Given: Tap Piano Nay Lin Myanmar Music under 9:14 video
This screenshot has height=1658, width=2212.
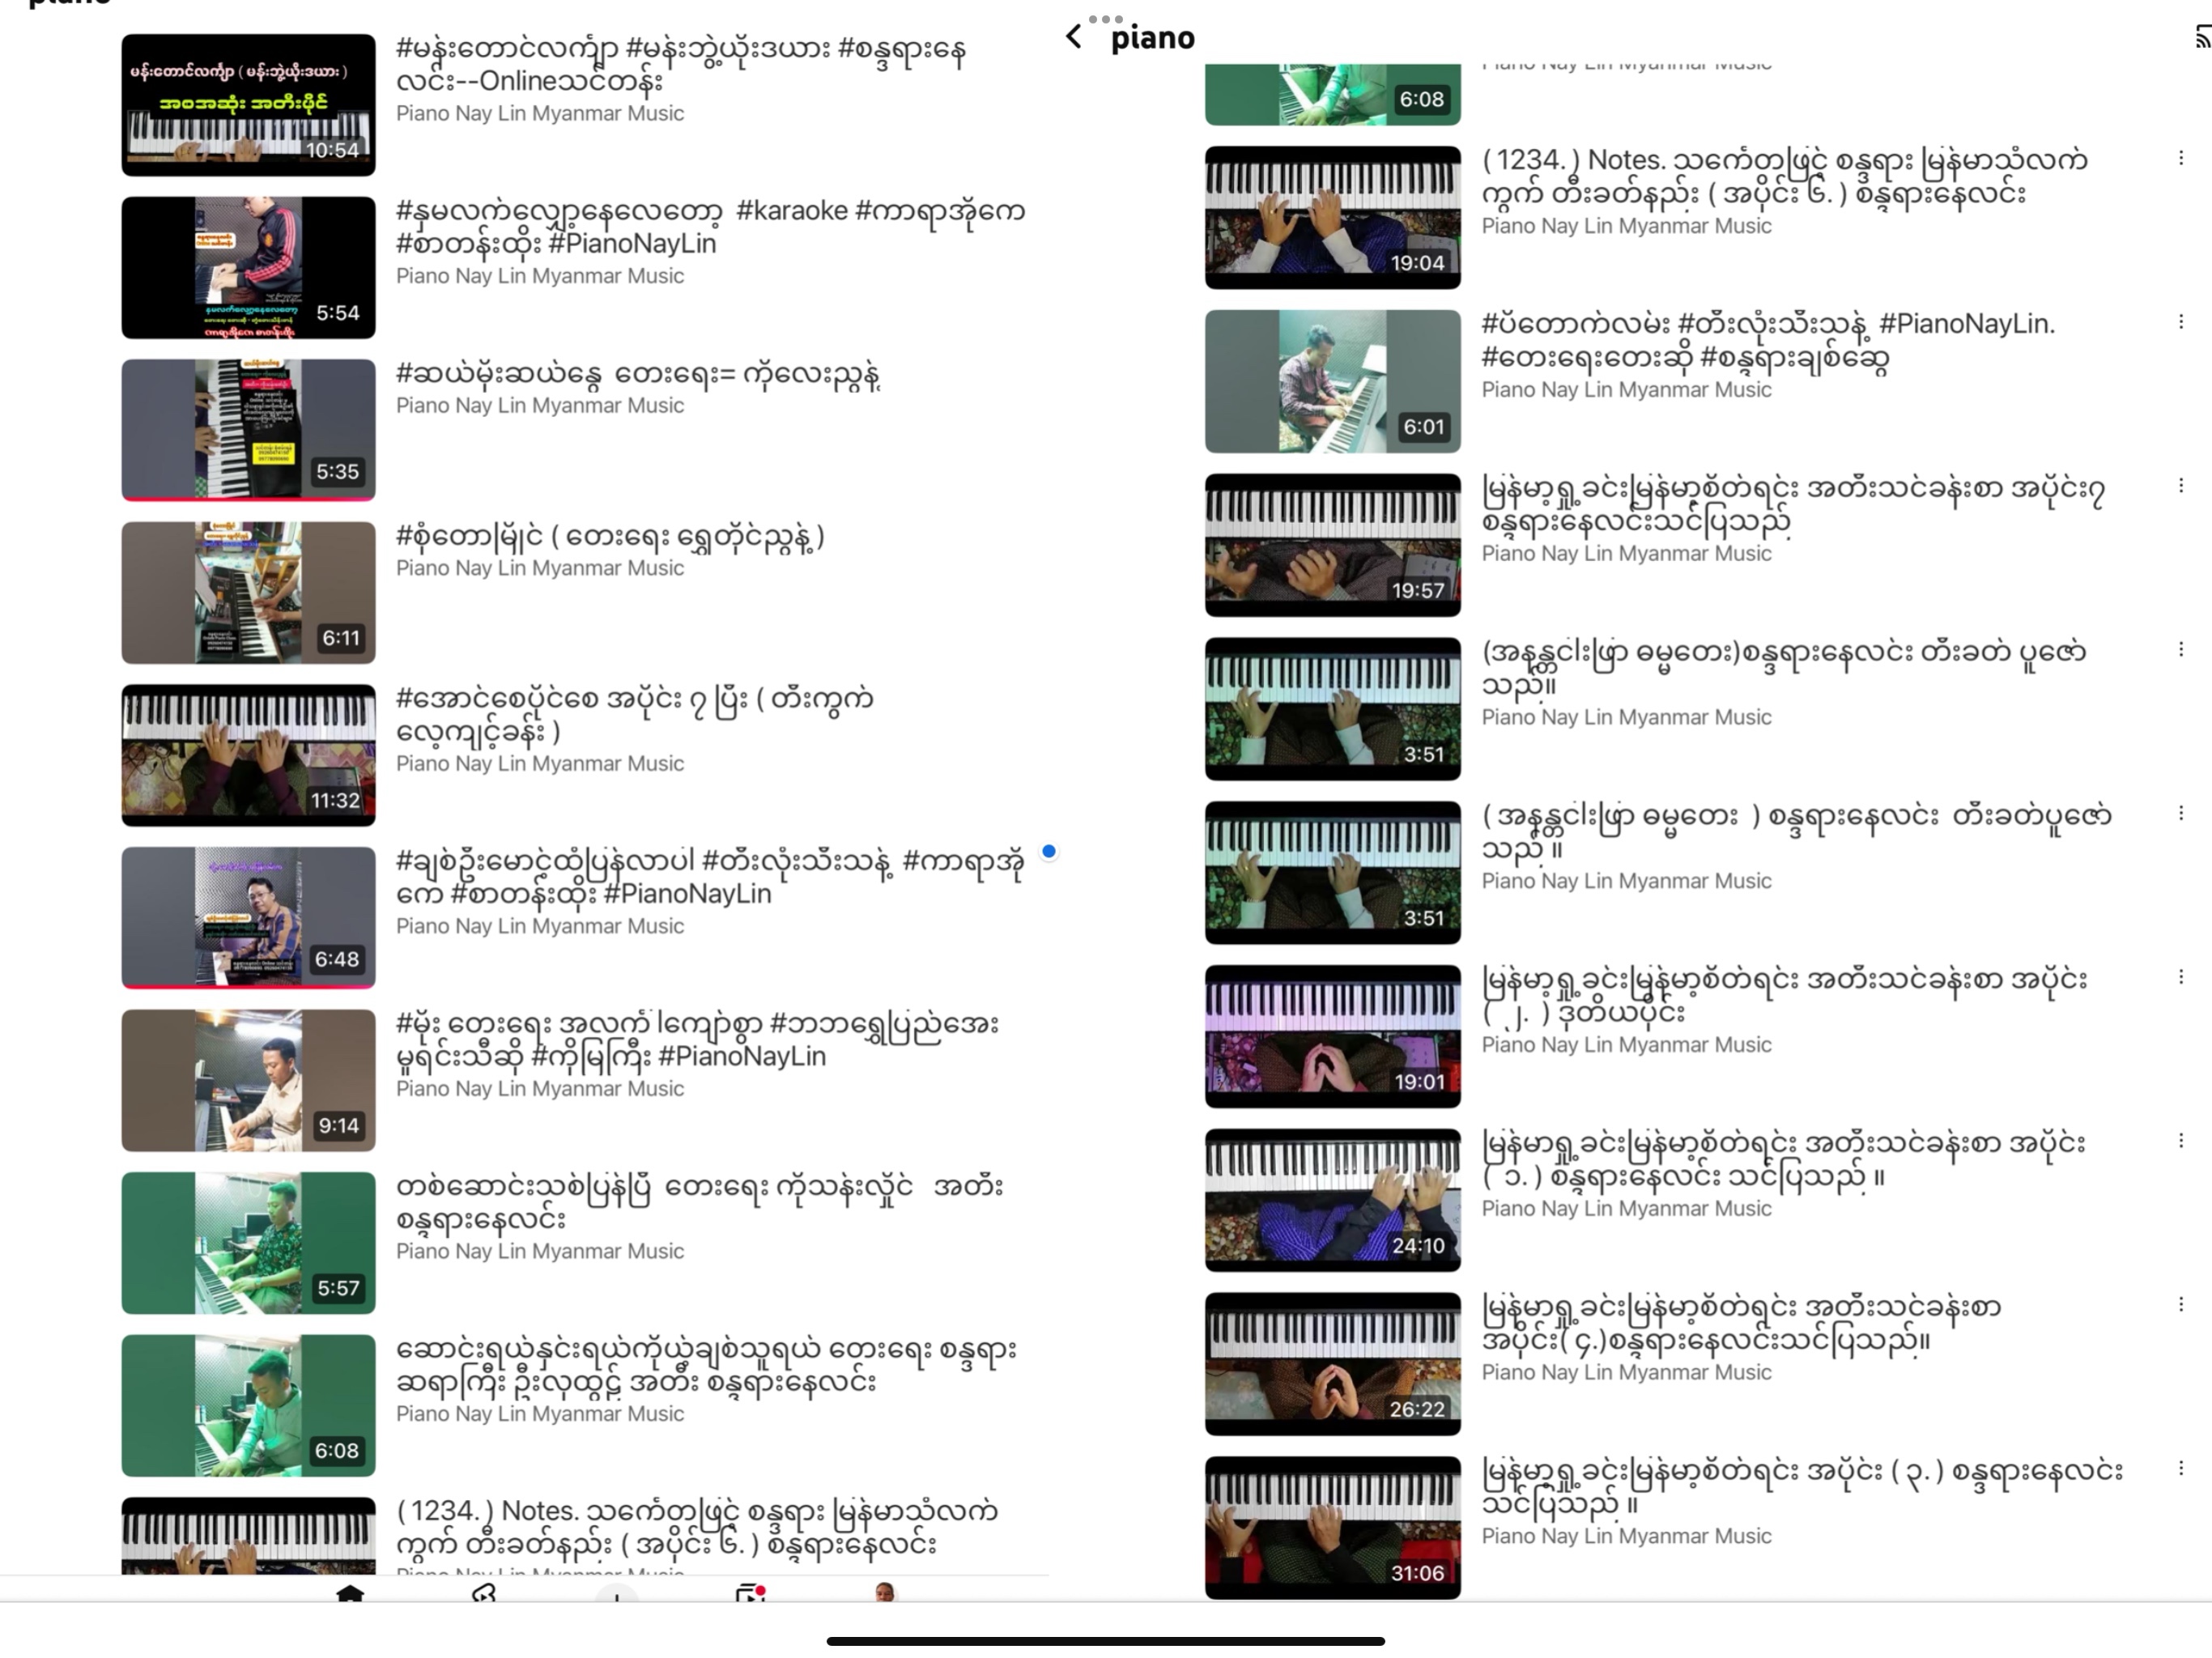Looking at the screenshot, I should (x=540, y=1089).
